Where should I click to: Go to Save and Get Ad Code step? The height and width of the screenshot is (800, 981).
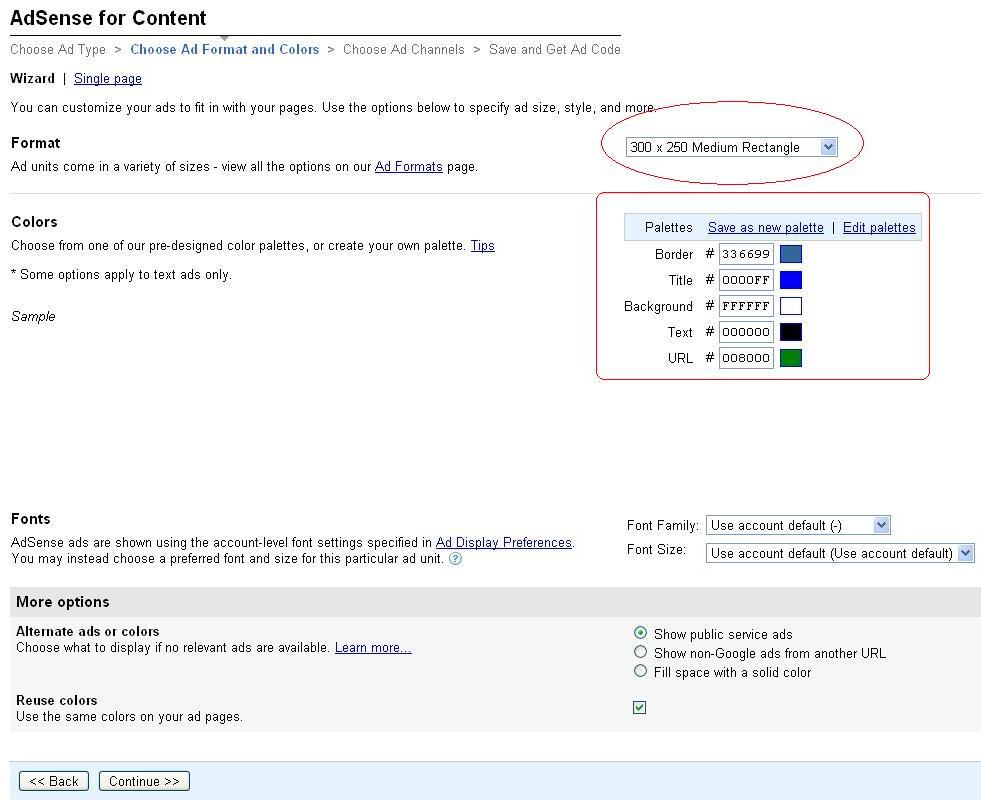point(555,49)
